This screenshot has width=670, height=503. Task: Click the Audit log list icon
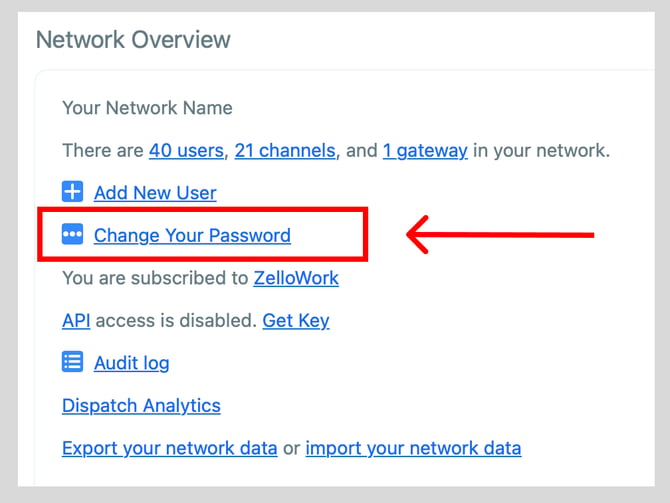coord(72,362)
